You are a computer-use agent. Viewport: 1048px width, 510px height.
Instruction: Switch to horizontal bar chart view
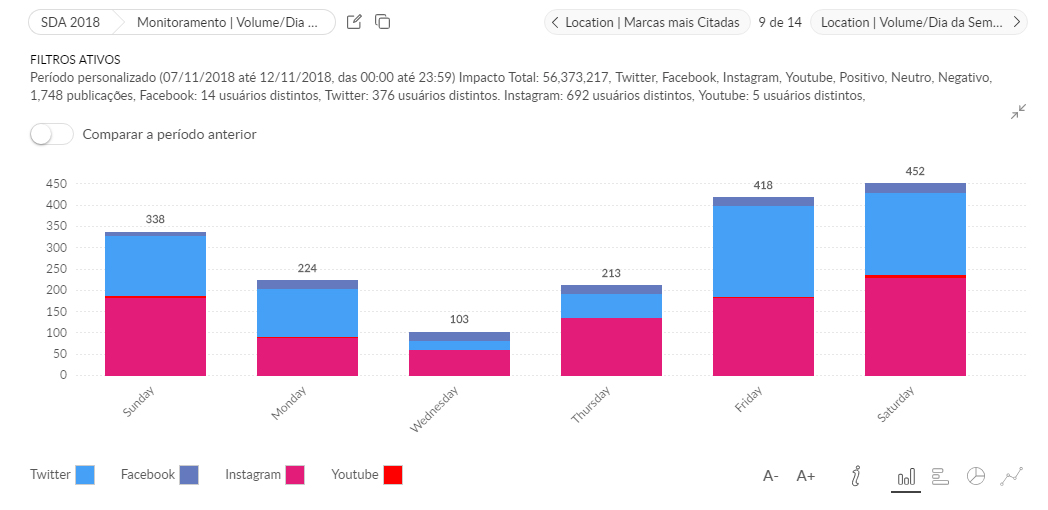[939, 476]
